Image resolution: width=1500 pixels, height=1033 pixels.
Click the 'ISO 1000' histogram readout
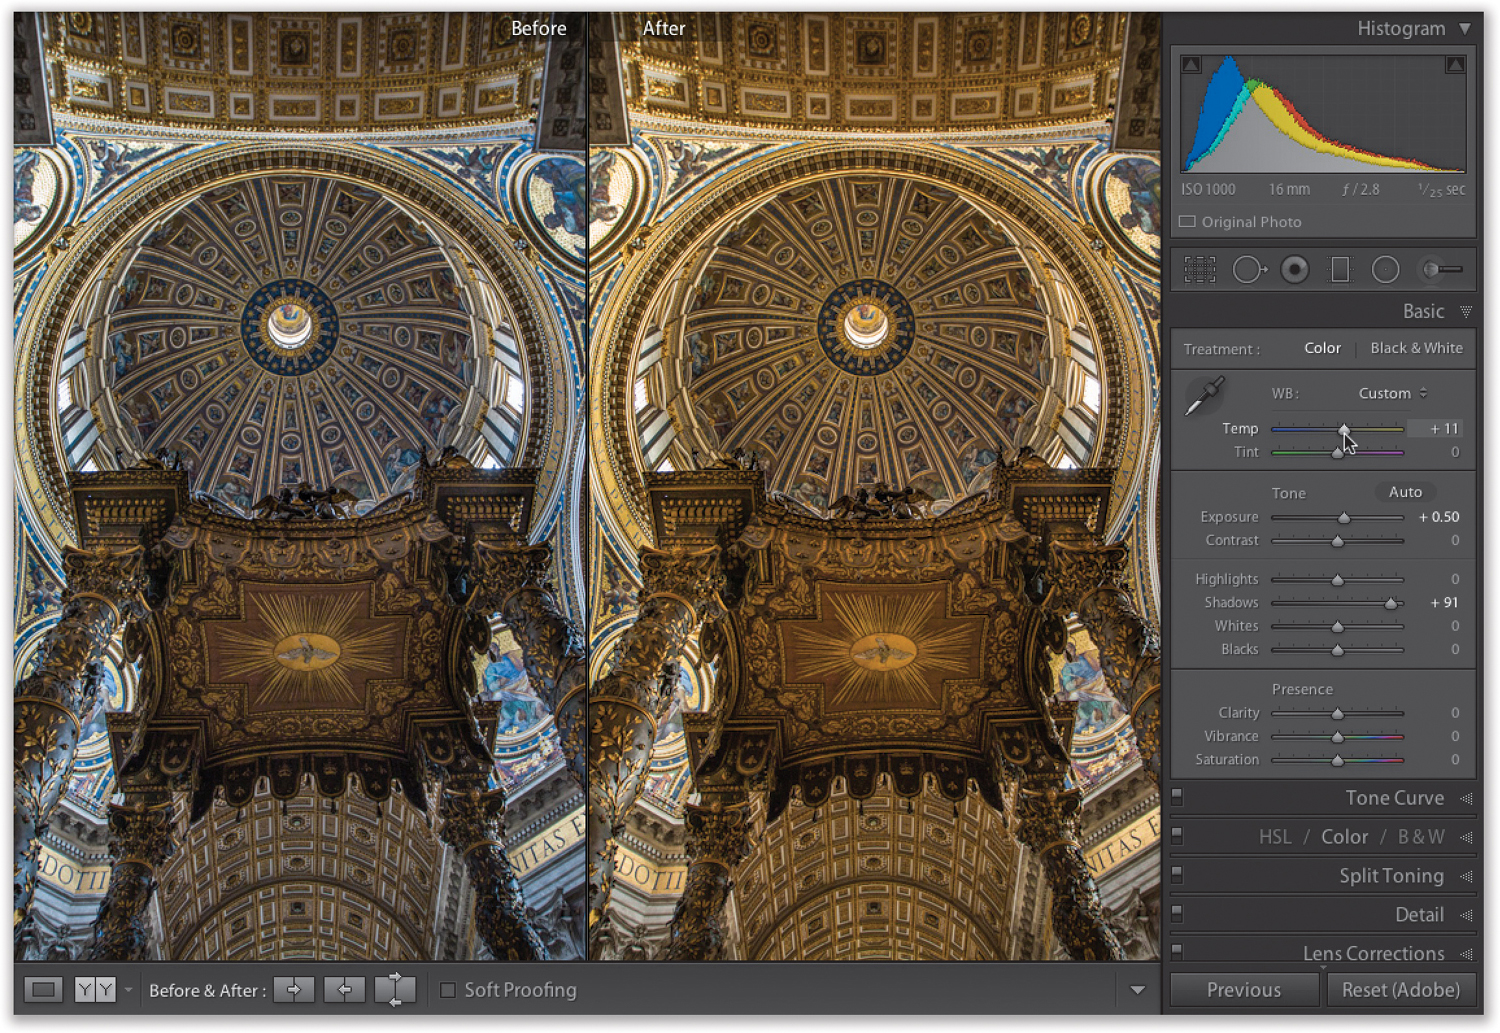coord(1208,189)
